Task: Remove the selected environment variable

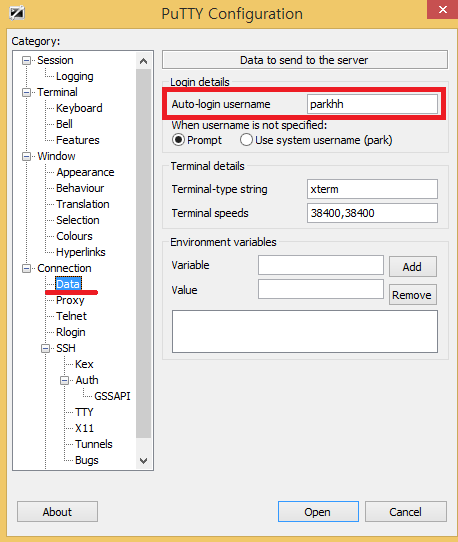Action: pos(413,295)
